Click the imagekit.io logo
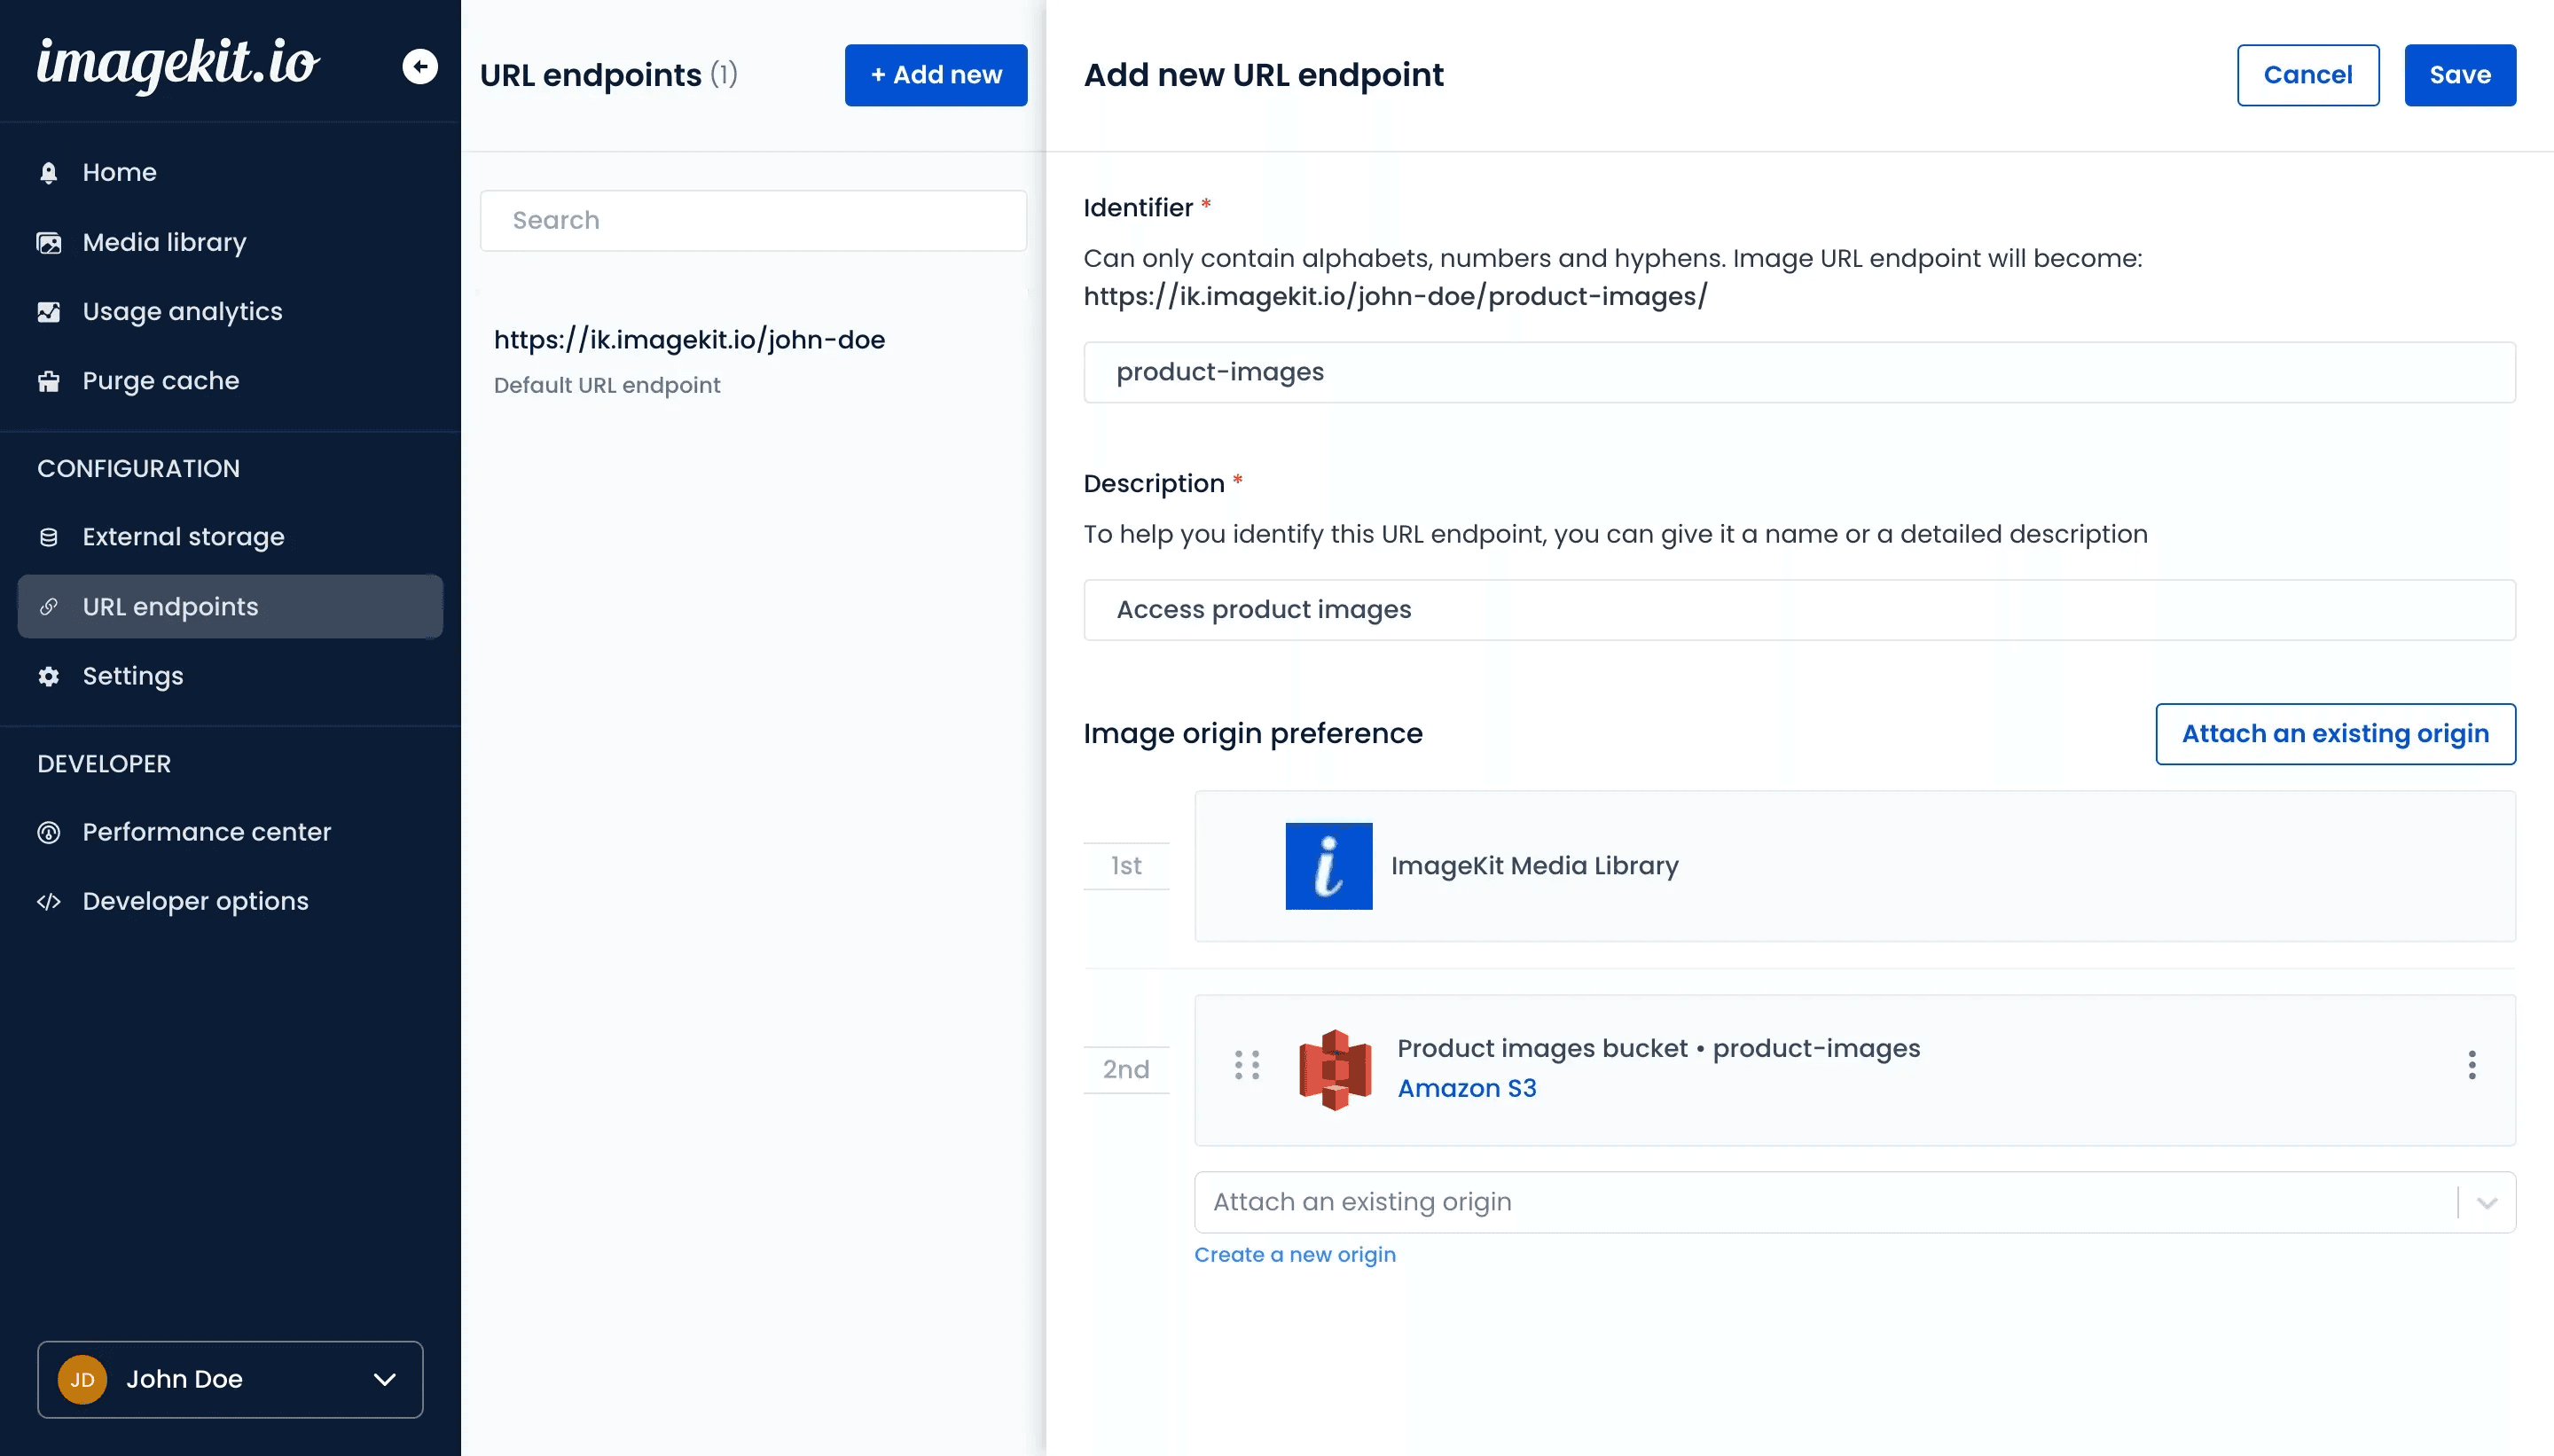Viewport: 2554px width, 1456px height. point(178,64)
